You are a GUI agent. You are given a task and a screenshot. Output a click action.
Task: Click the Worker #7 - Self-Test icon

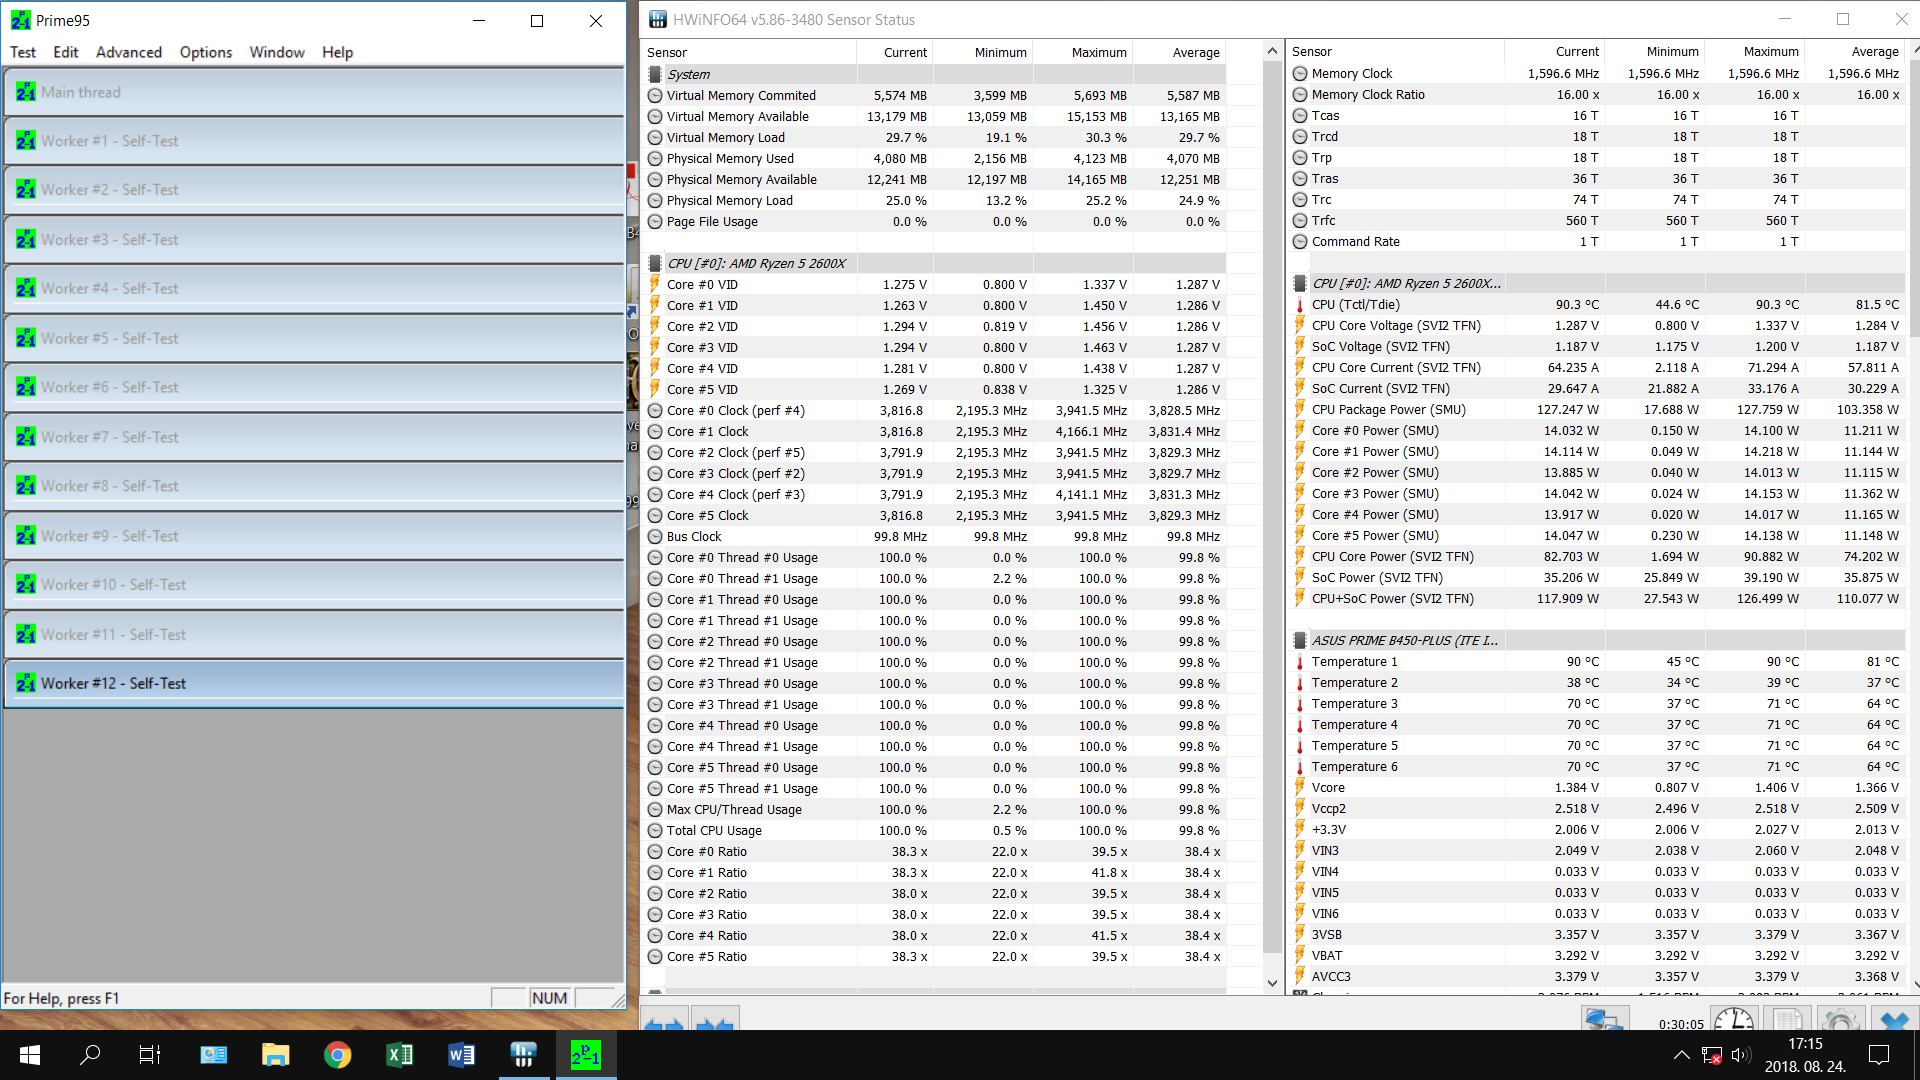pos(26,438)
